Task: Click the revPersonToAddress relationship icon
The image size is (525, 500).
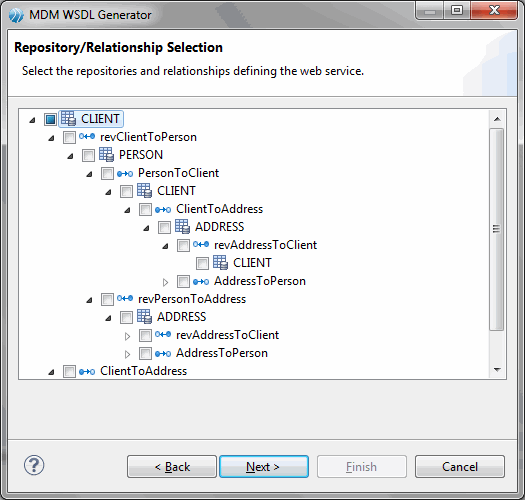Action: [x=125, y=298]
